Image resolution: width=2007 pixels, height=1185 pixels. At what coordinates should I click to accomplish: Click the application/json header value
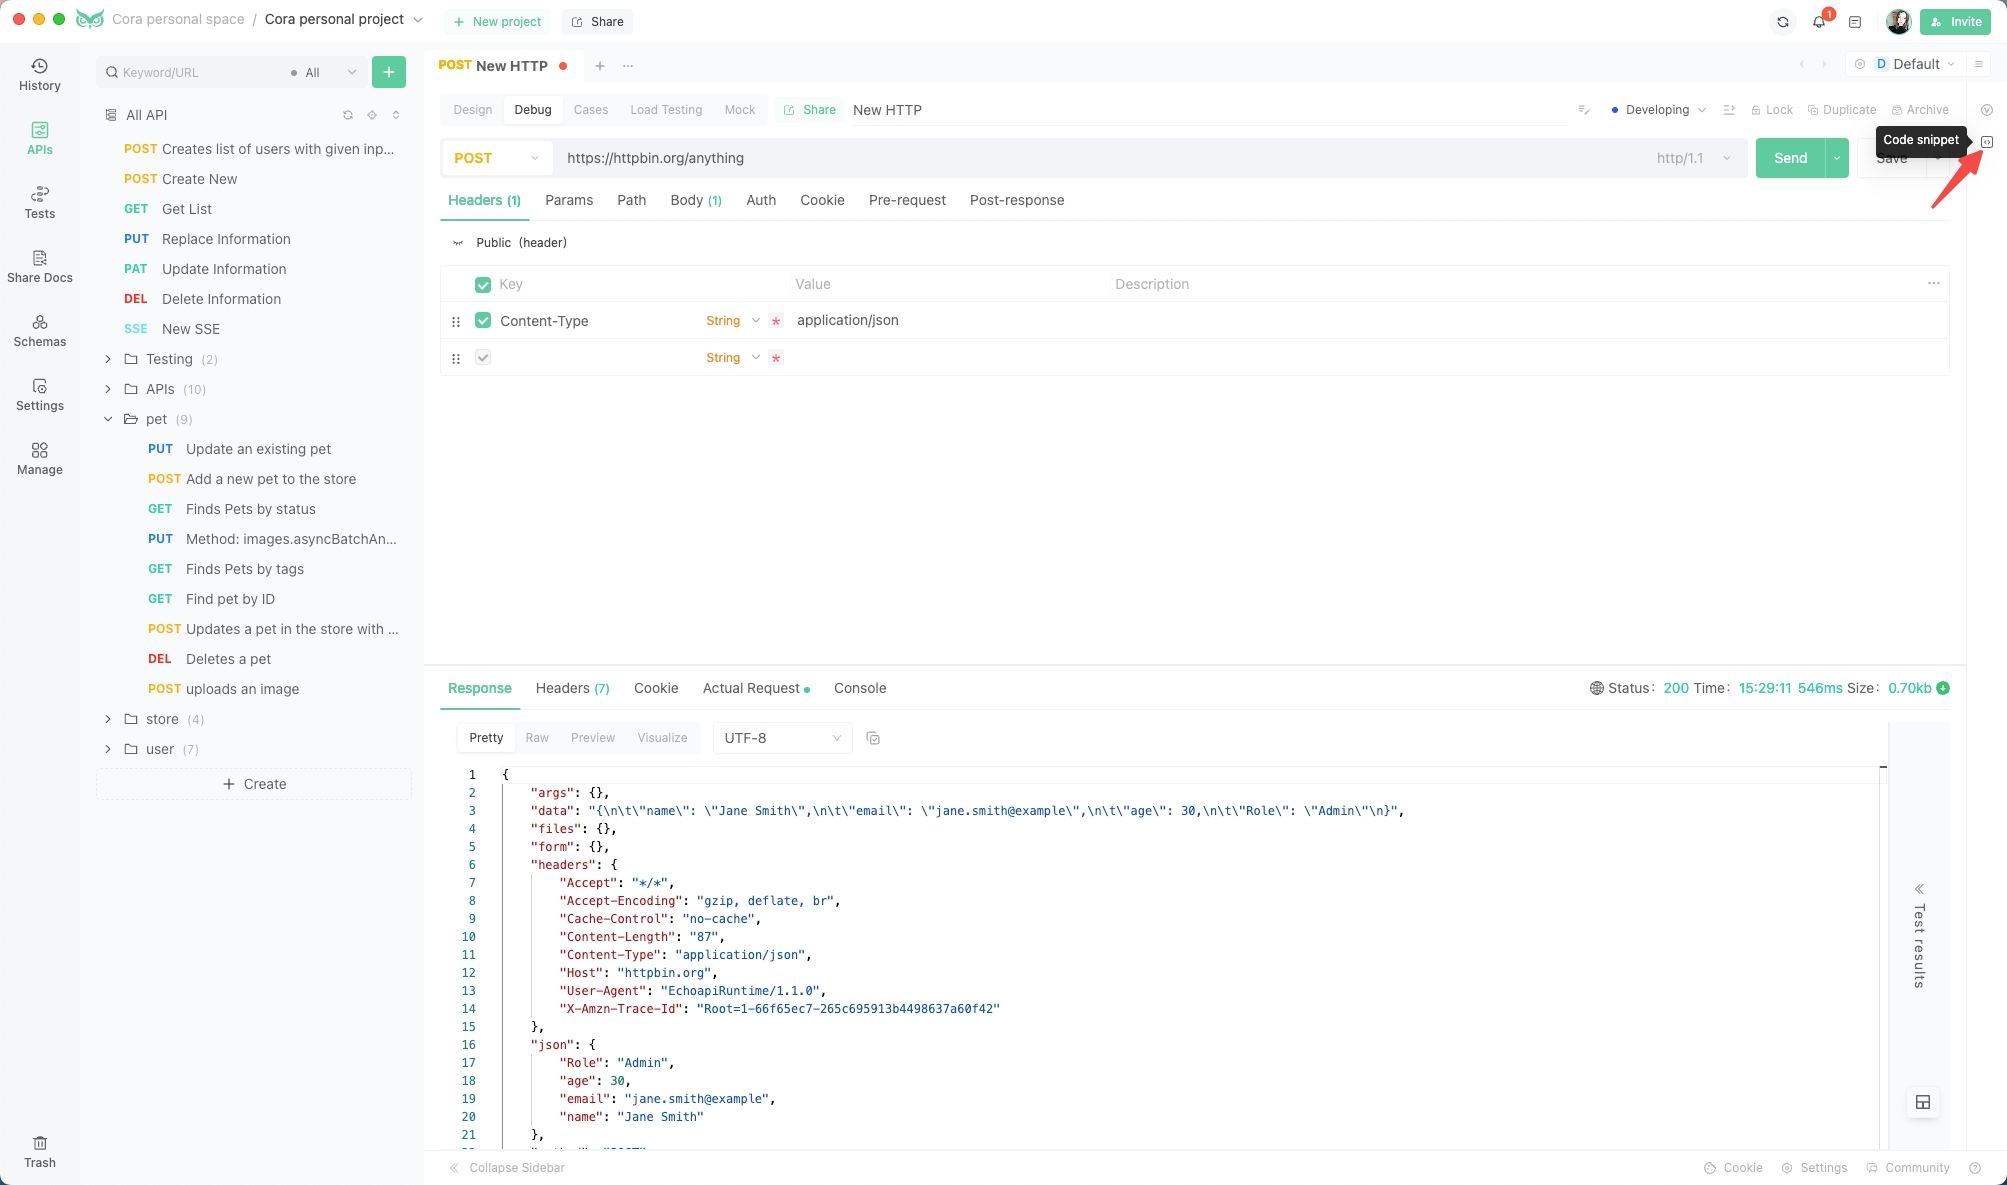click(x=848, y=320)
